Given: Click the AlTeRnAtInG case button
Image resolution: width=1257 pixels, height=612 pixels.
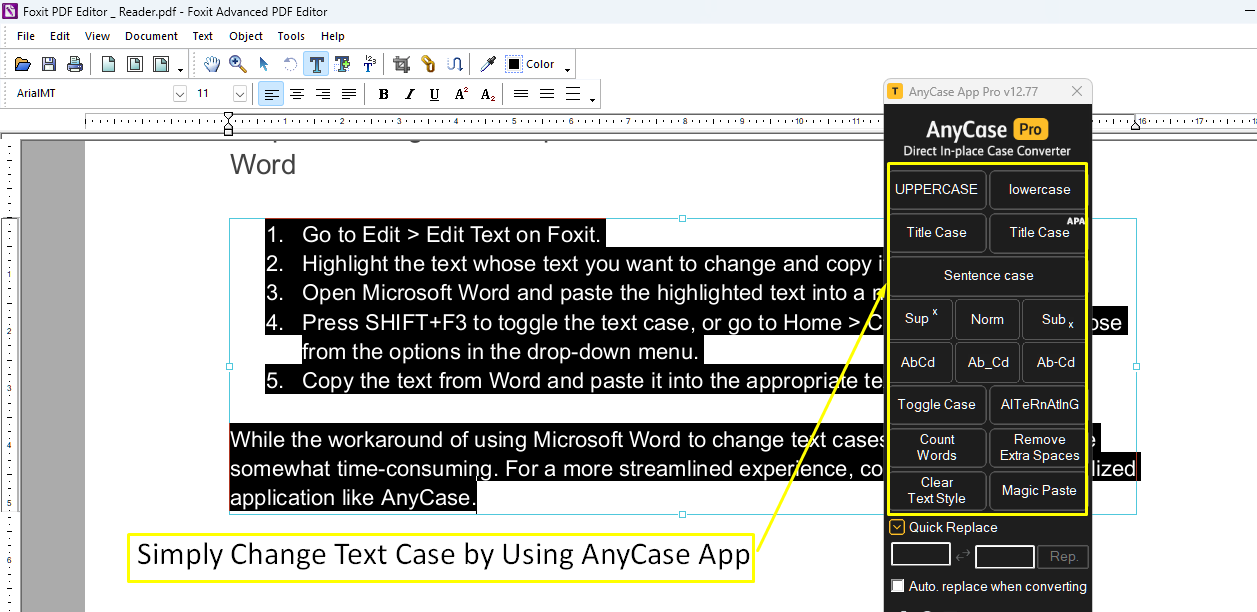Looking at the screenshot, I should pyautogui.click(x=1039, y=404).
